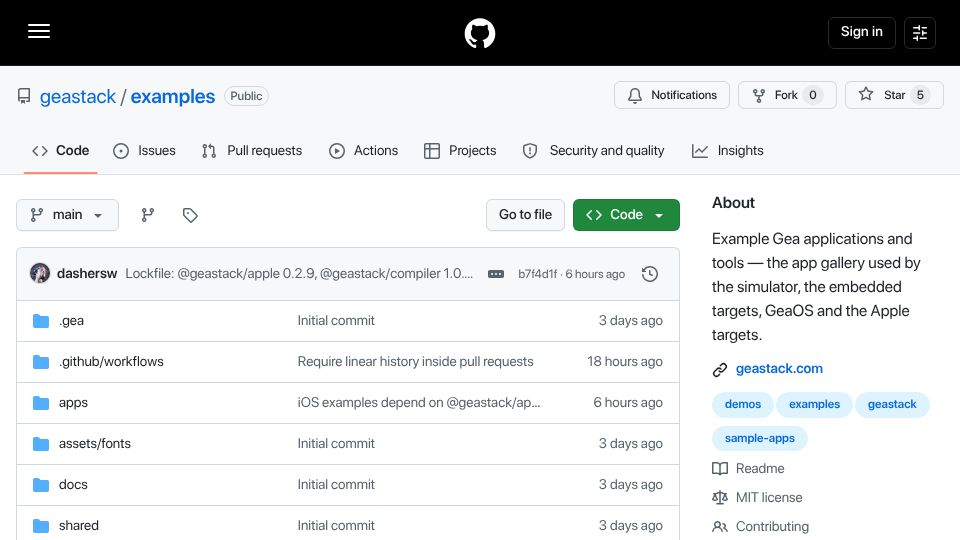Fork the repository

[787, 95]
